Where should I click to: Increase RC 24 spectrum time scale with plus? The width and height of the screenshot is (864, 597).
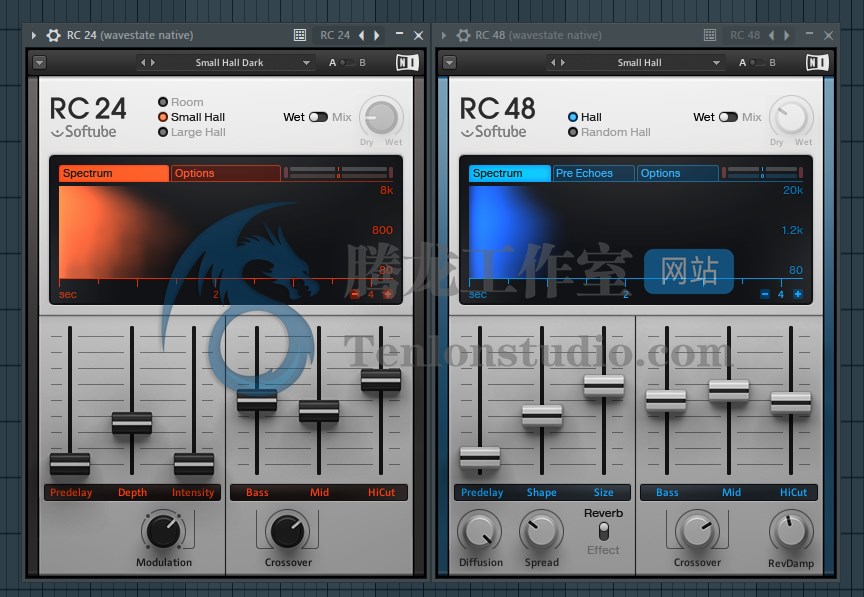(388, 294)
